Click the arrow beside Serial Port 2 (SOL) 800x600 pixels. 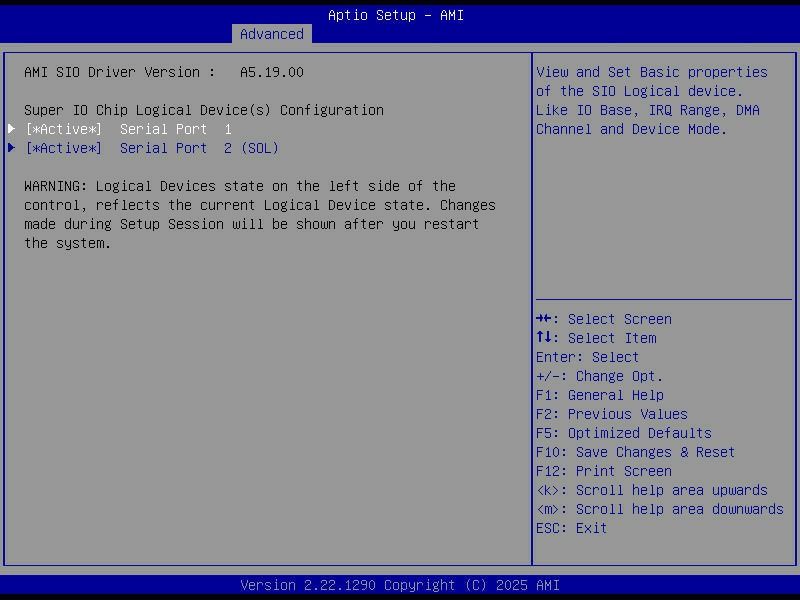click(x=12, y=148)
